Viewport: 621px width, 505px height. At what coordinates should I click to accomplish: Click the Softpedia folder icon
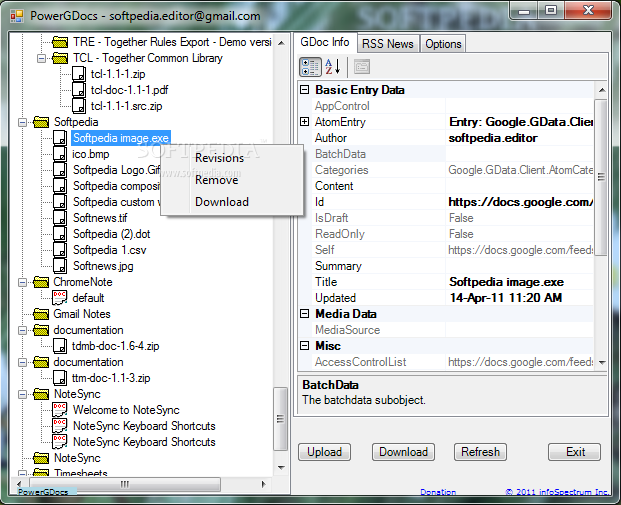(41, 122)
